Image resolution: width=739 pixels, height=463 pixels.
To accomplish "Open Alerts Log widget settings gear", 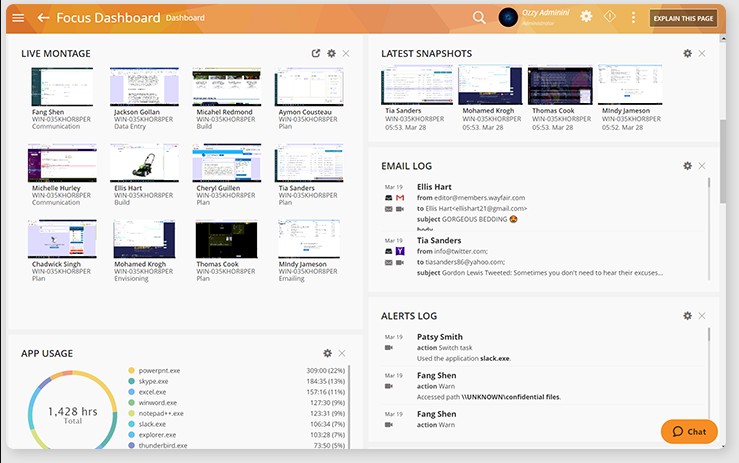I will tap(687, 316).
